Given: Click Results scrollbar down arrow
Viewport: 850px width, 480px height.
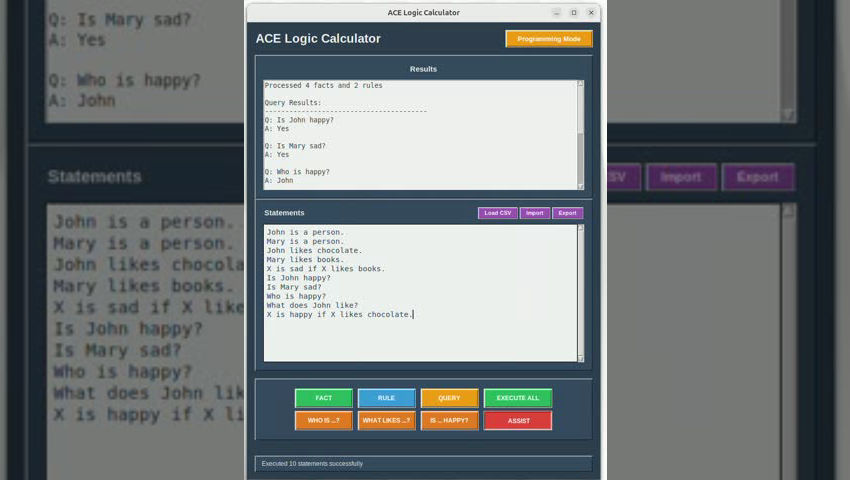Looking at the screenshot, I should click(x=580, y=185).
